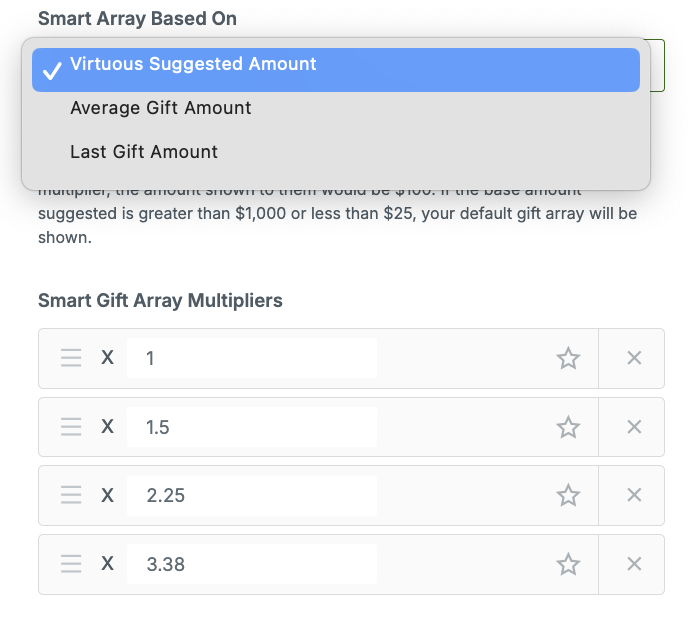Focus the multiplier field containing 1
Screen dimensions: 700x624
pyautogui.click(x=252, y=358)
